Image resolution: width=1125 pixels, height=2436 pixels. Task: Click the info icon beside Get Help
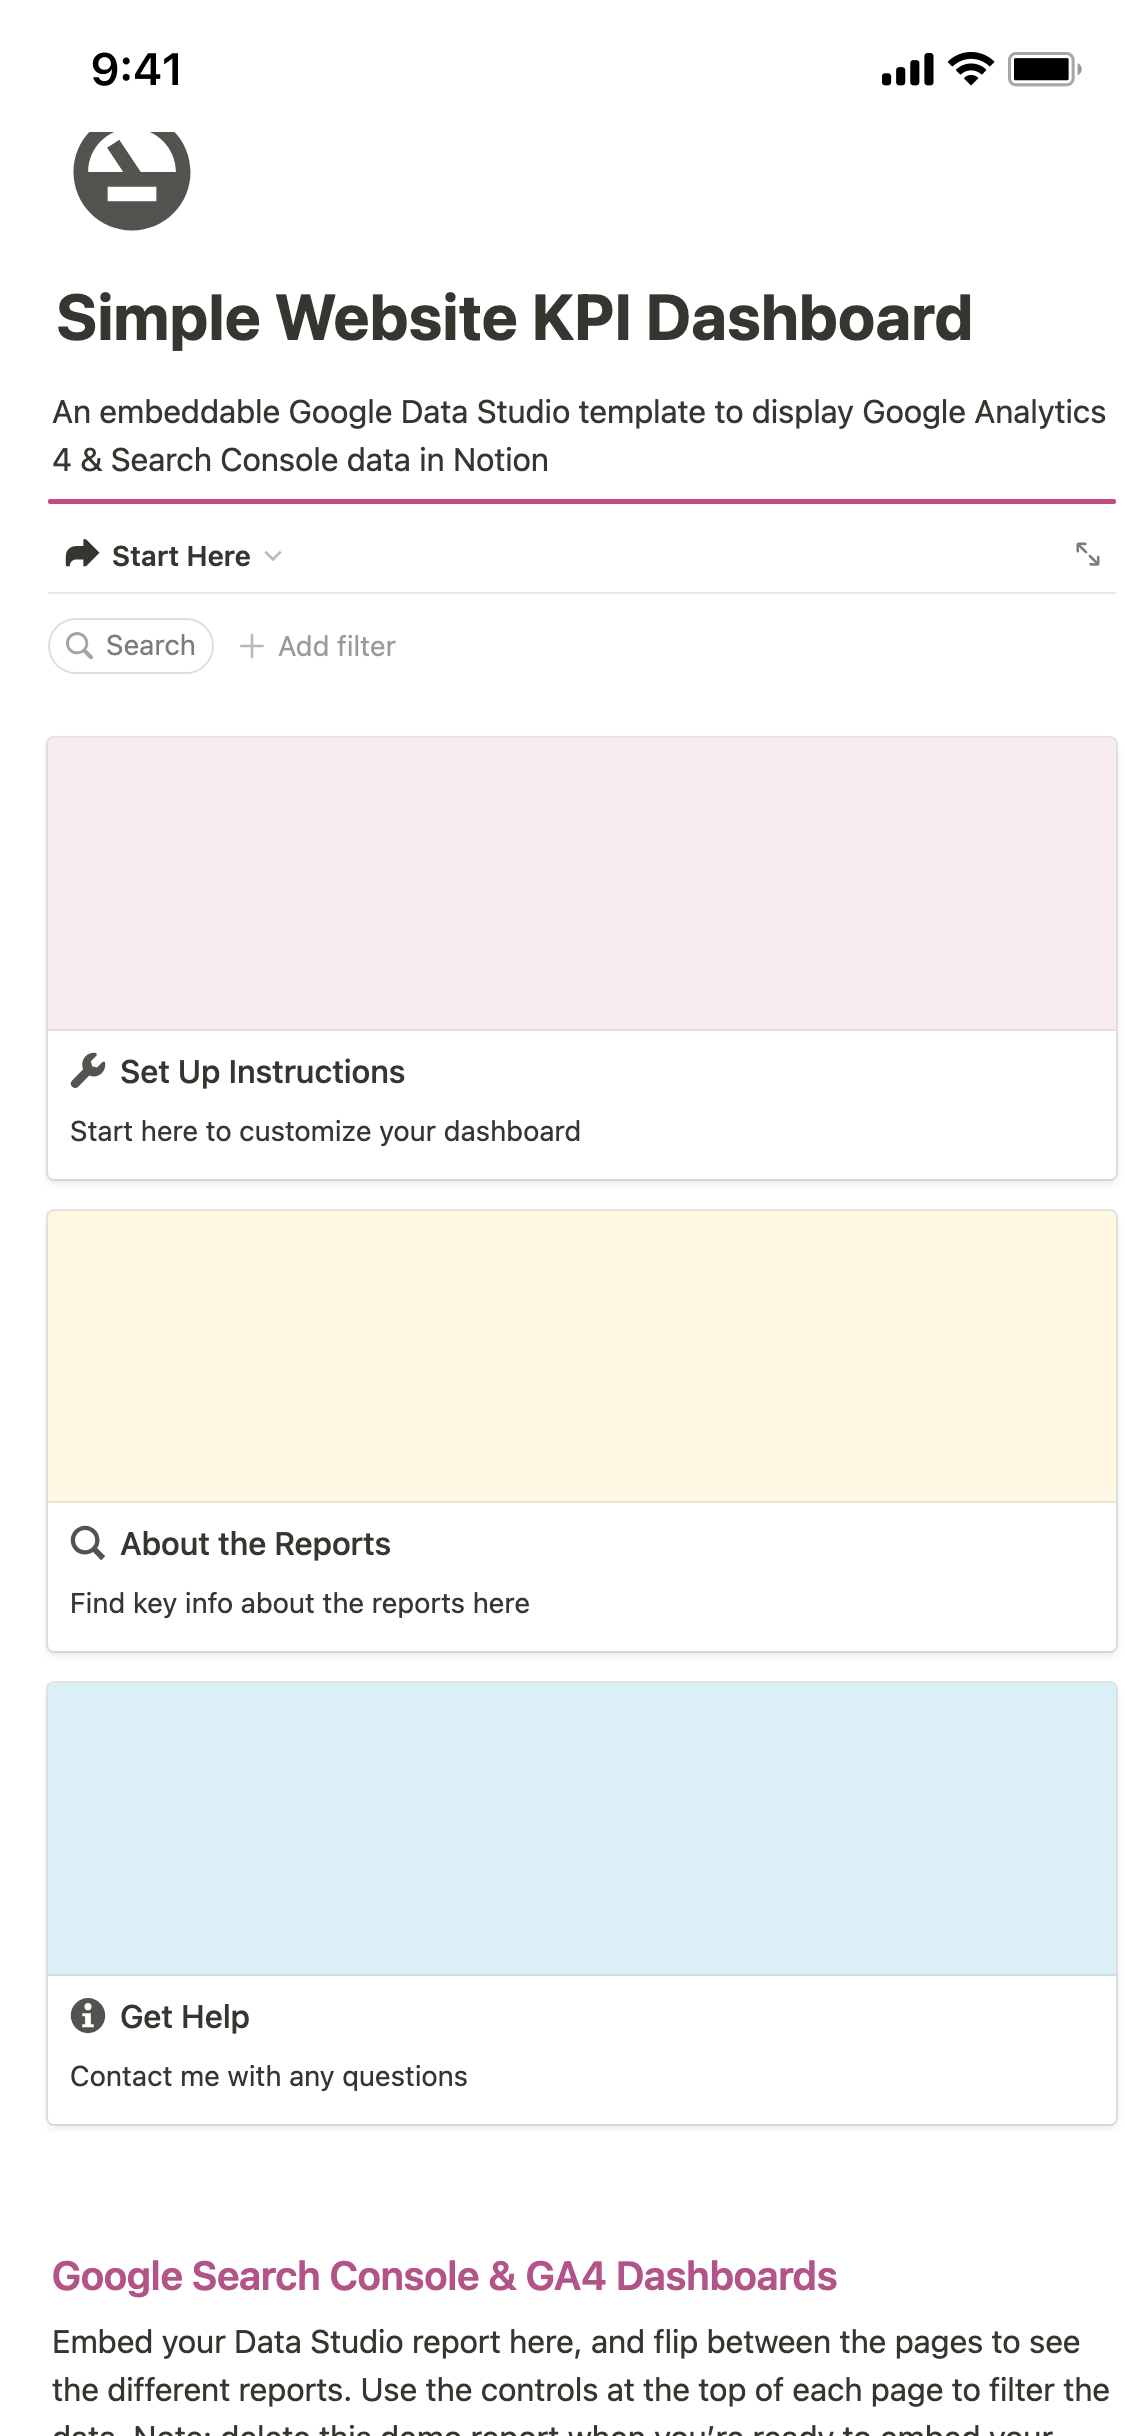(x=88, y=2016)
